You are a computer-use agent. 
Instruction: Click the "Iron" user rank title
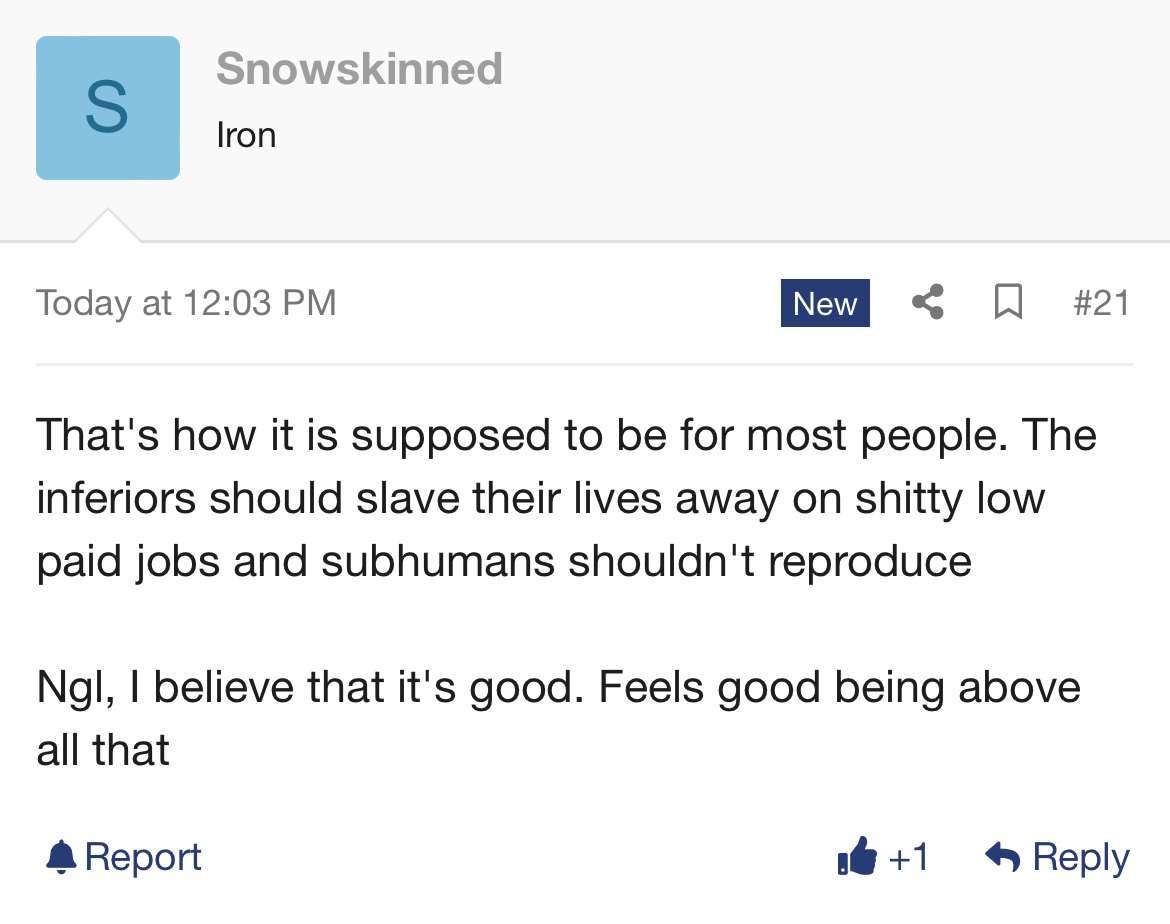[x=246, y=135]
